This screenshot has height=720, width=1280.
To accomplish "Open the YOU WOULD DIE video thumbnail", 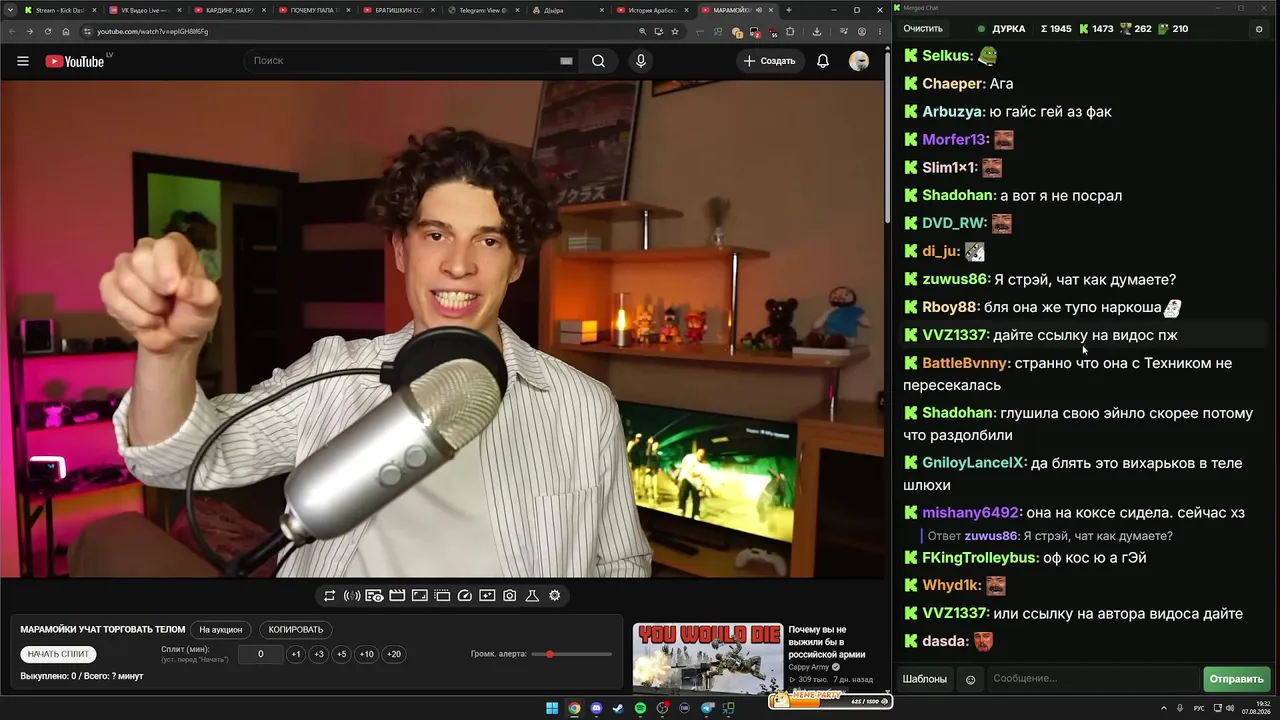I will [708, 658].
